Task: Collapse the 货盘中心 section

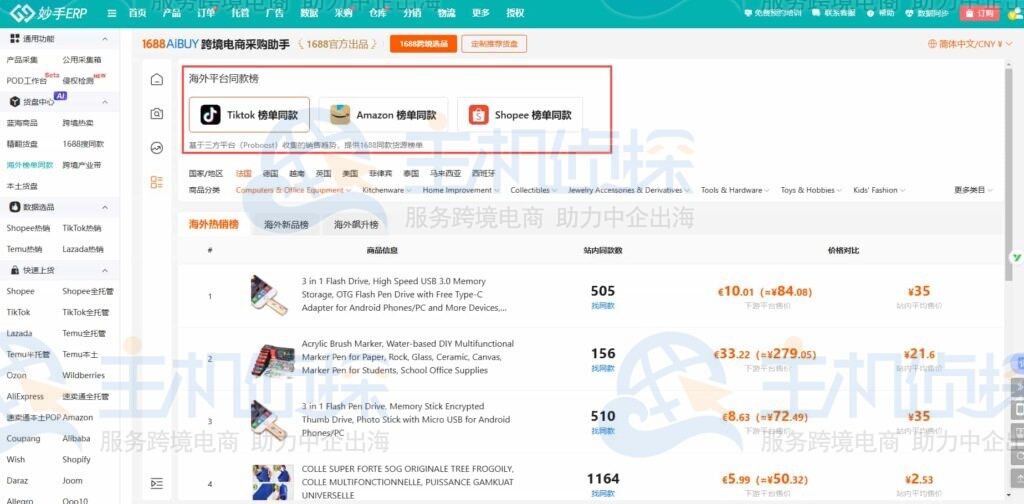Action: [105, 102]
